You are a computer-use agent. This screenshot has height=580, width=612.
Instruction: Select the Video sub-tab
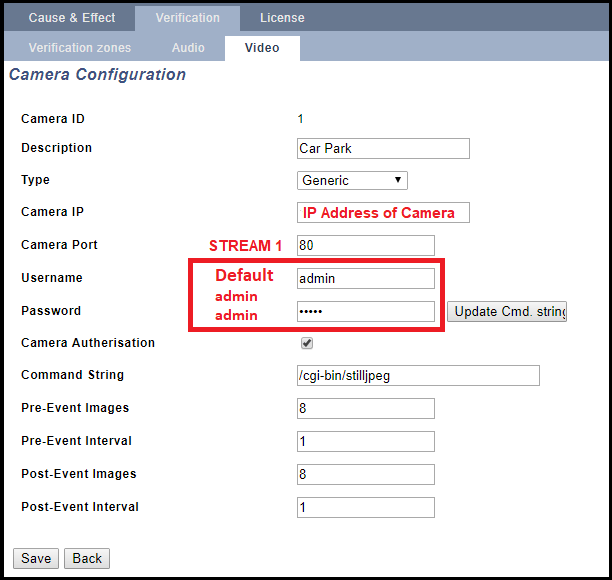pos(262,48)
